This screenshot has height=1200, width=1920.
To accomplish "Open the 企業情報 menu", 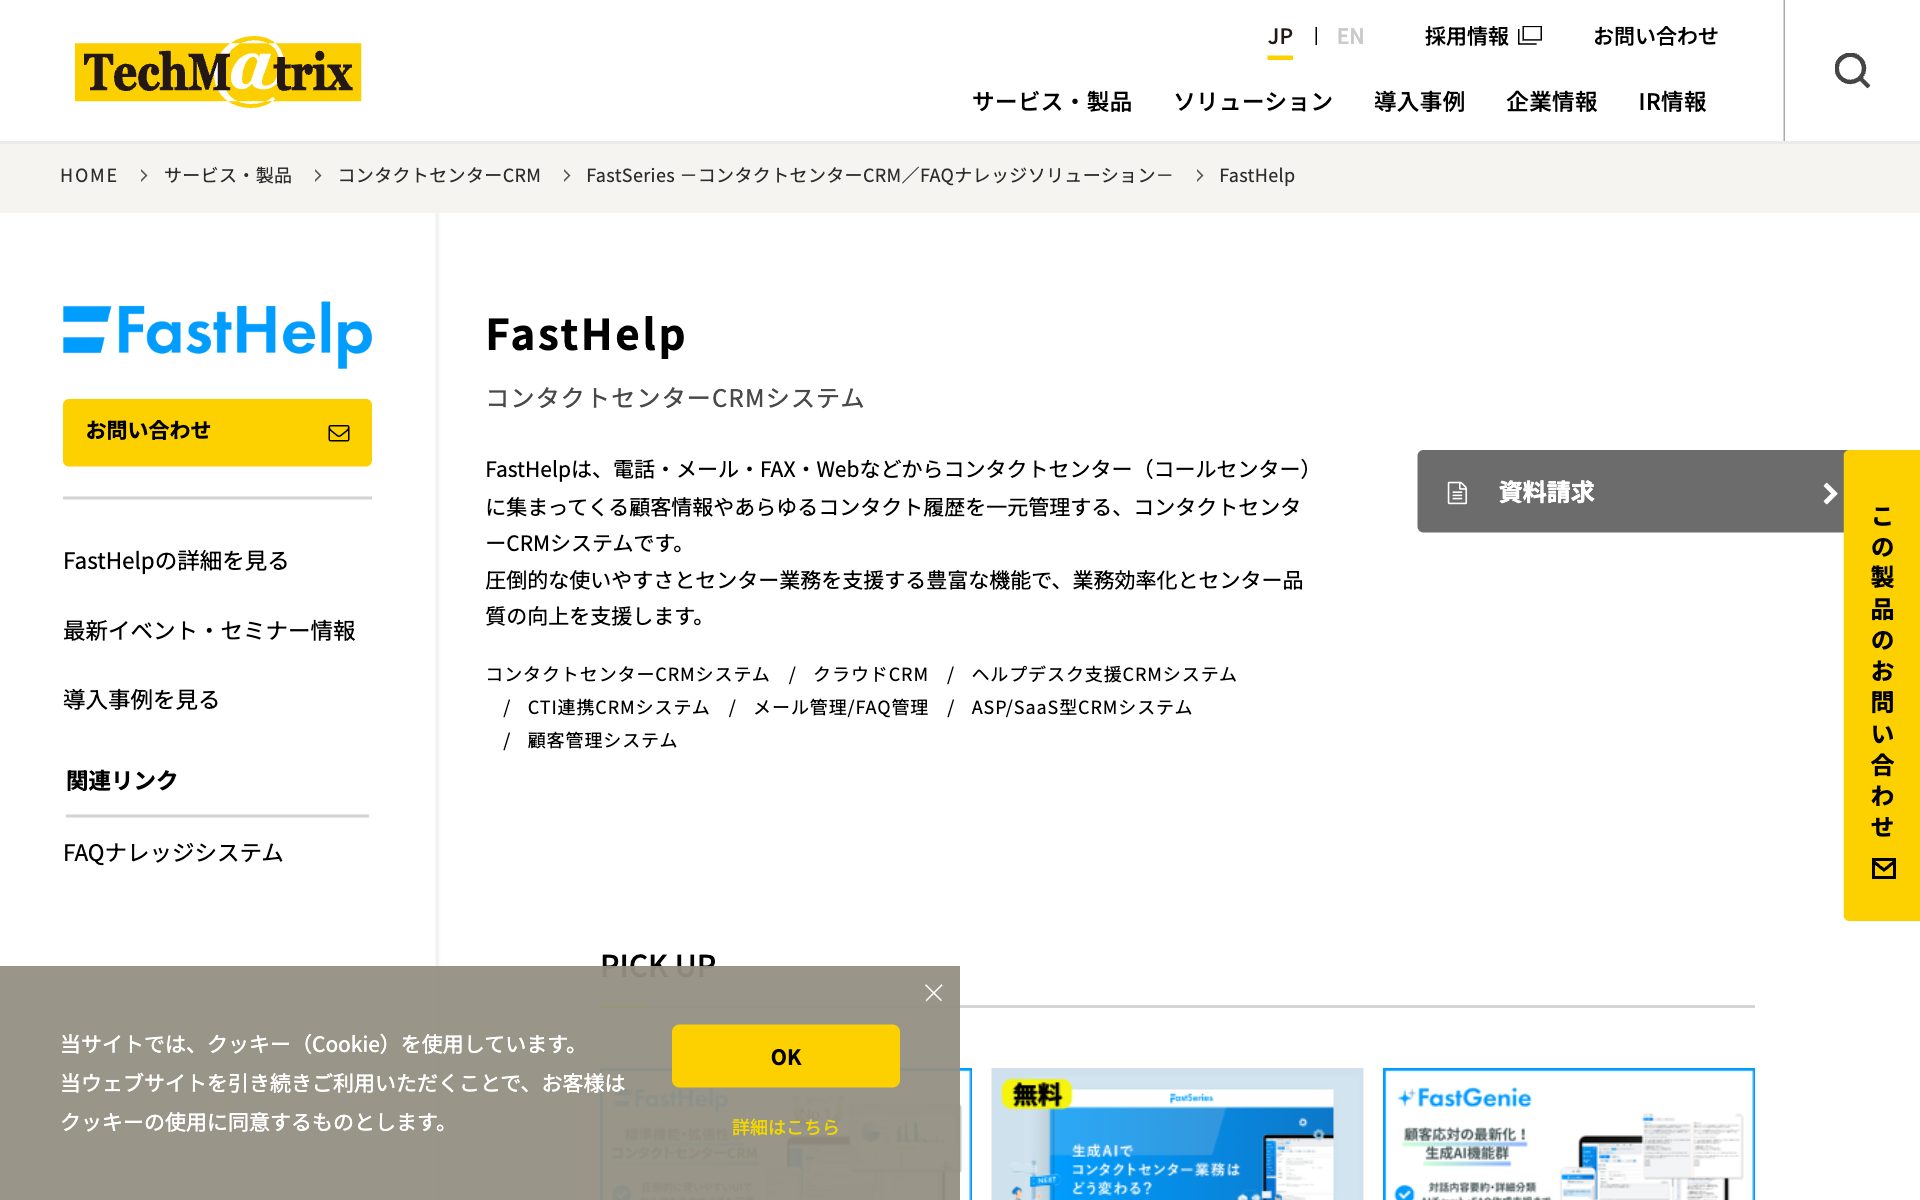I will click(x=1551, y=101).
